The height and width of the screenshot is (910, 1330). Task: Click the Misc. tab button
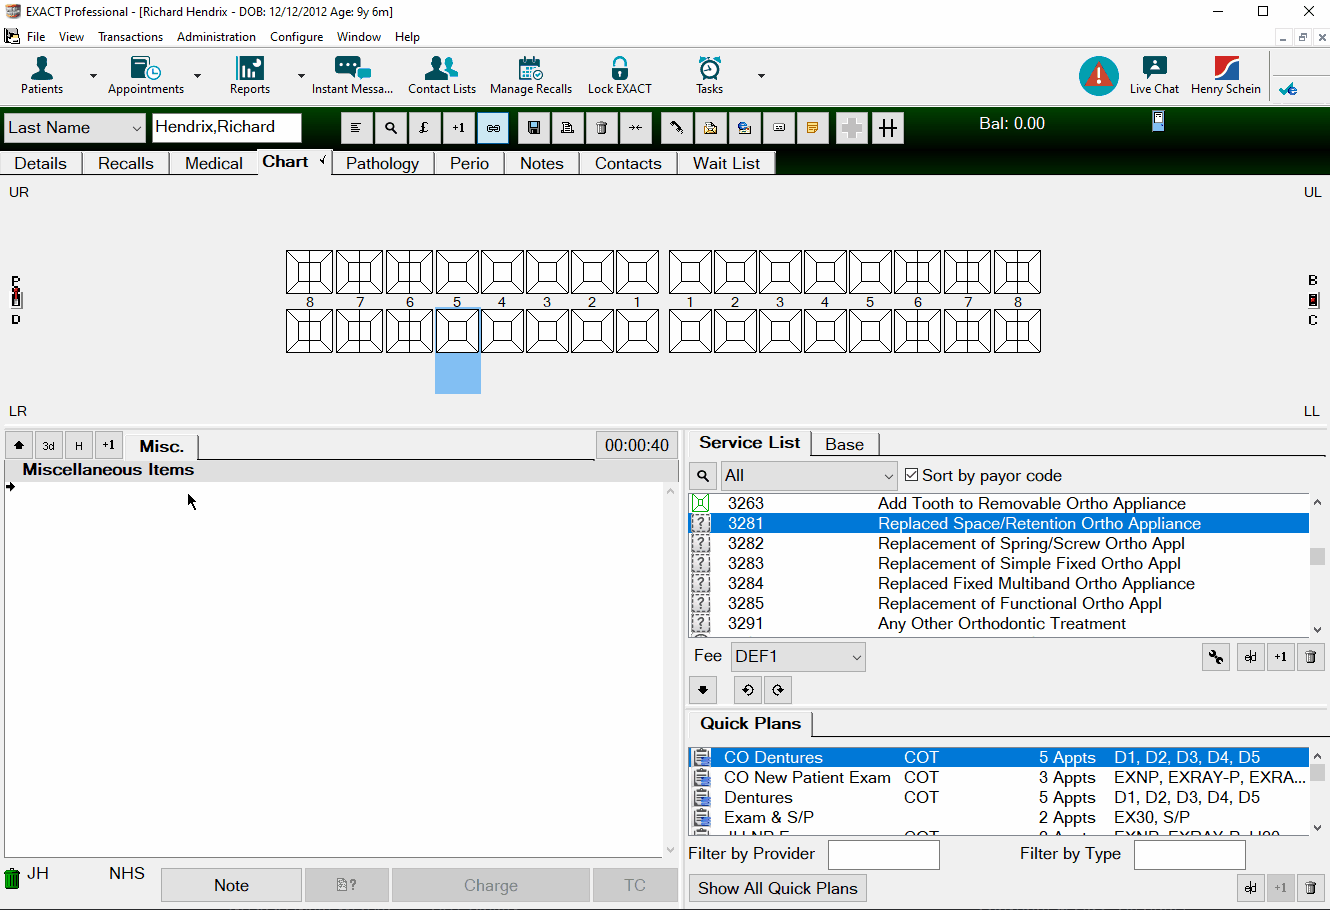point(161,446)
